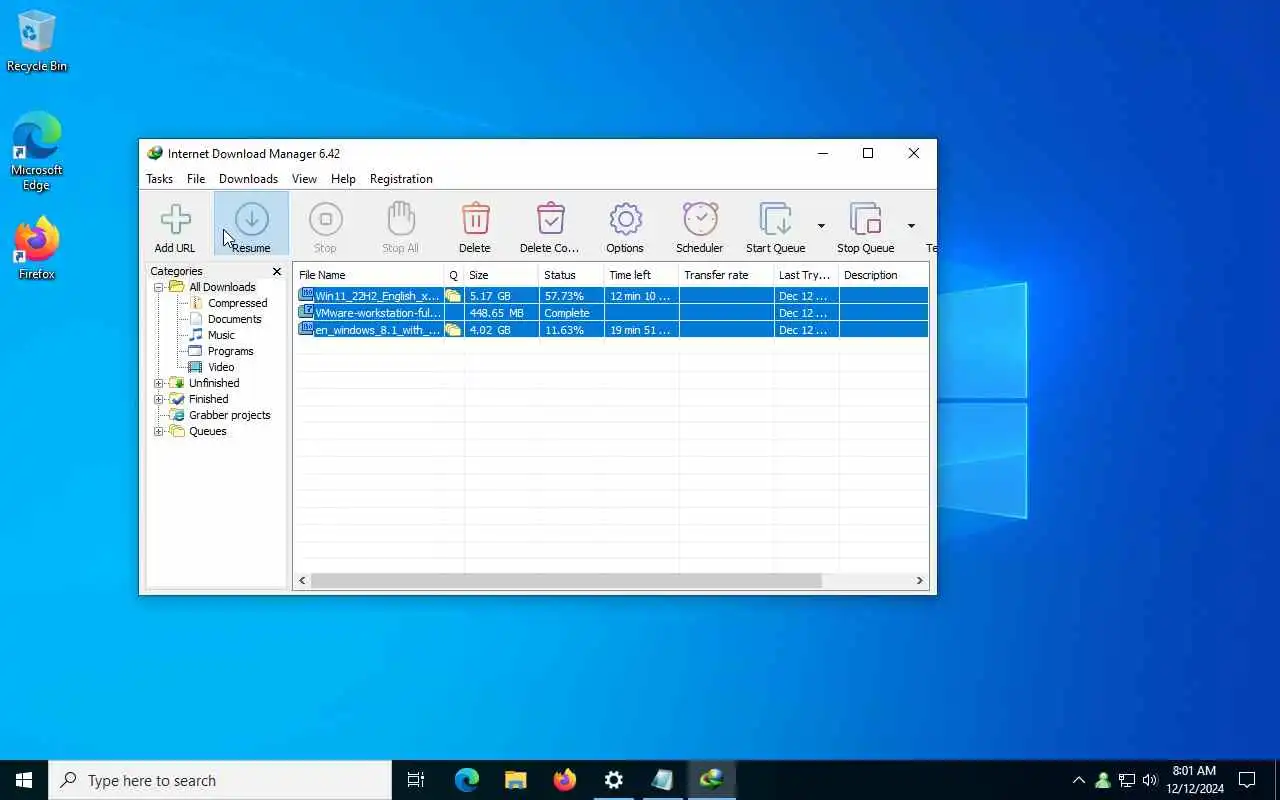Click the Microsoft Edge desktop shortcut
The height and width of the screenshot is (800, 1280).
(37, 152)
